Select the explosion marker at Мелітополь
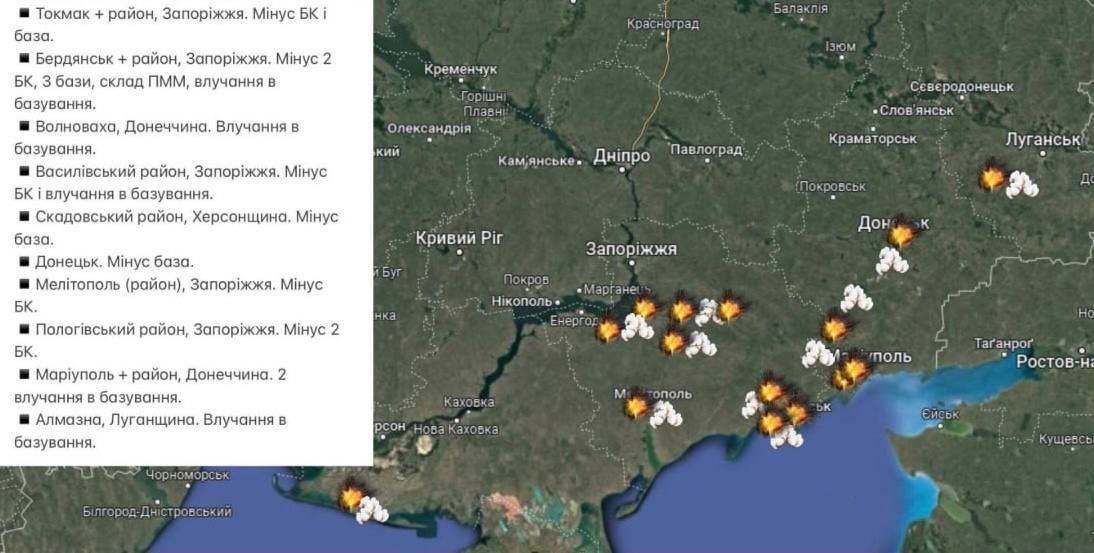Viewport: 1094px width, 553px height. point(636,405)
